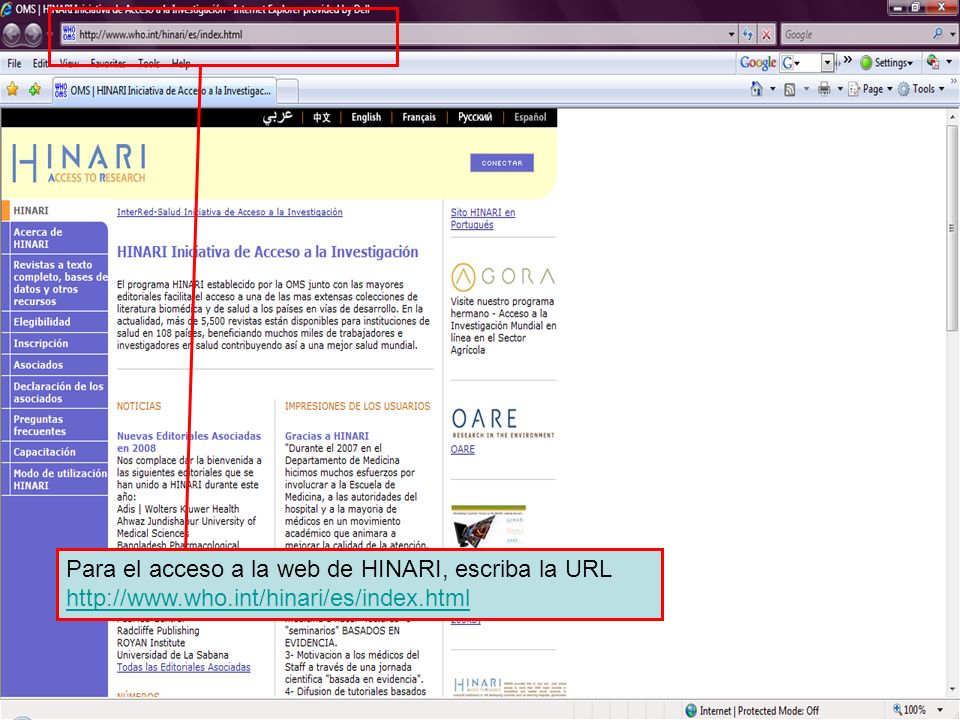Click the browser Back arrow button
This screenshot has width=960, height=720.
(12, 34)
